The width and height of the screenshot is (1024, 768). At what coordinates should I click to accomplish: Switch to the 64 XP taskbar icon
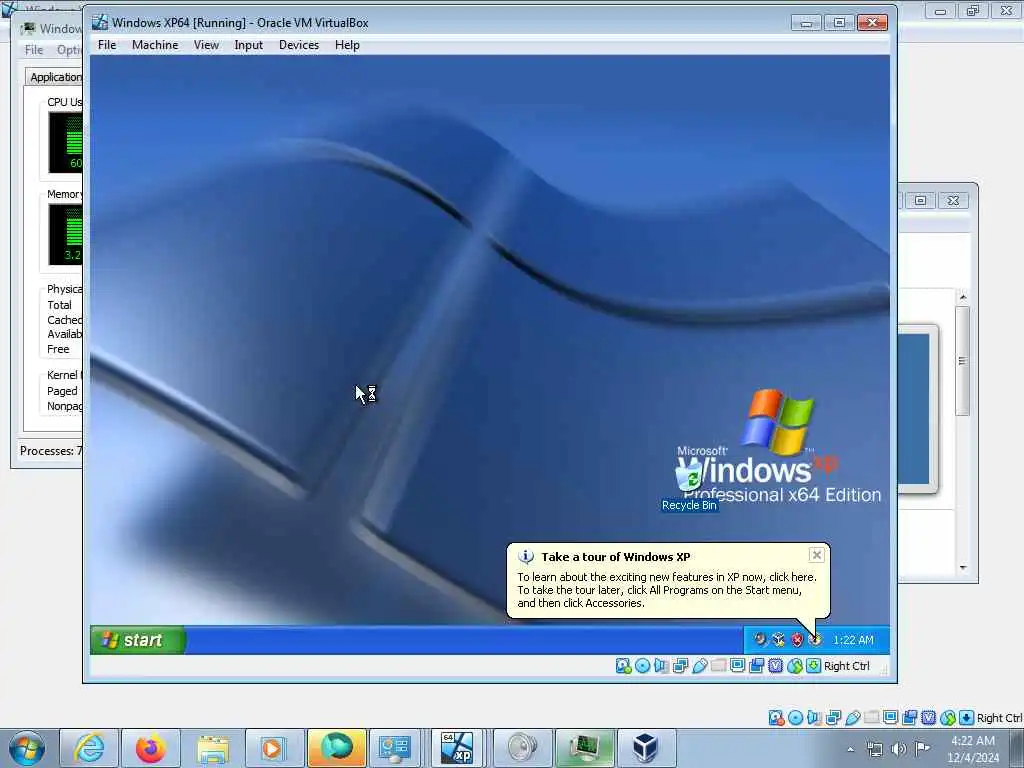pos(456,748)
